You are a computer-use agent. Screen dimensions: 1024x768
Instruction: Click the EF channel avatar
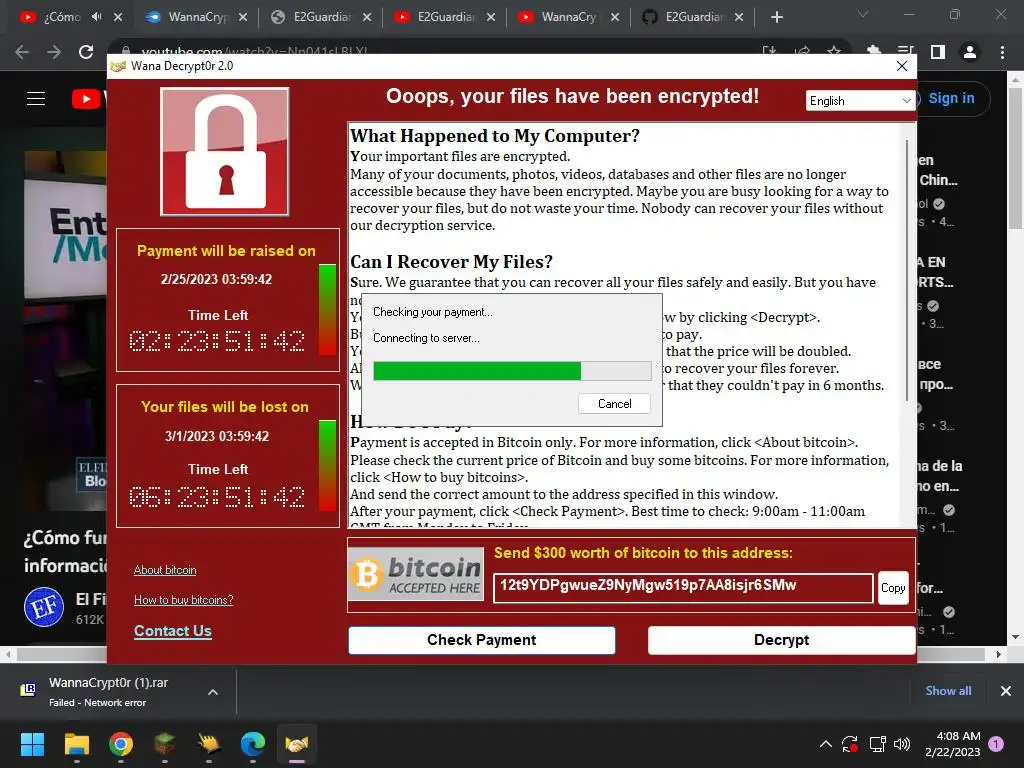[x=44, y=607]
